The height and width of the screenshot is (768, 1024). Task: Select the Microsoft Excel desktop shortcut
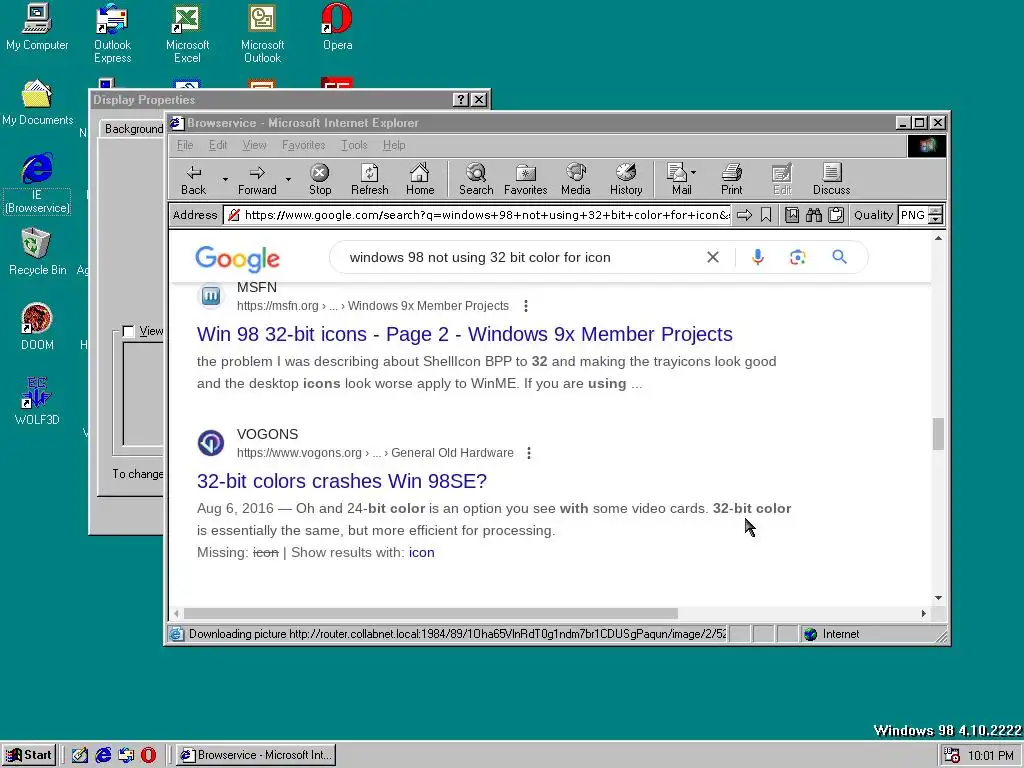[x=187, y=33]
